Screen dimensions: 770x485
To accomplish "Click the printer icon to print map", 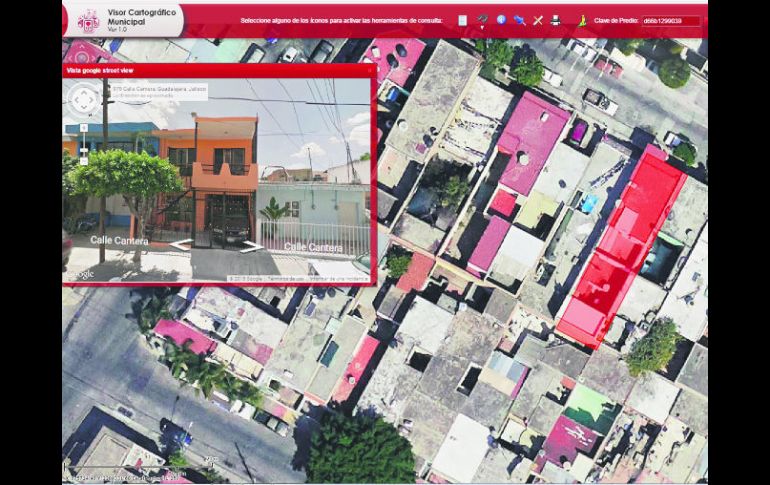I will click(x=555, y=20).
